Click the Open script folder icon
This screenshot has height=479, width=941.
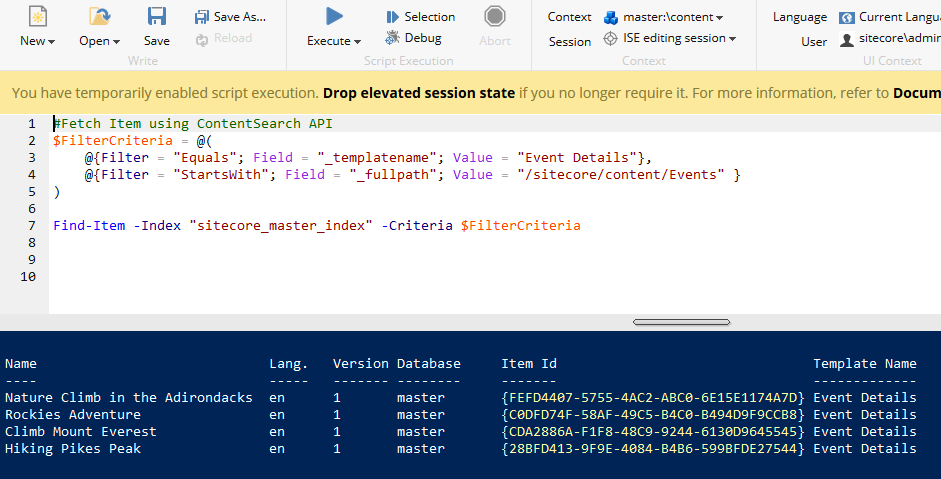99,17
